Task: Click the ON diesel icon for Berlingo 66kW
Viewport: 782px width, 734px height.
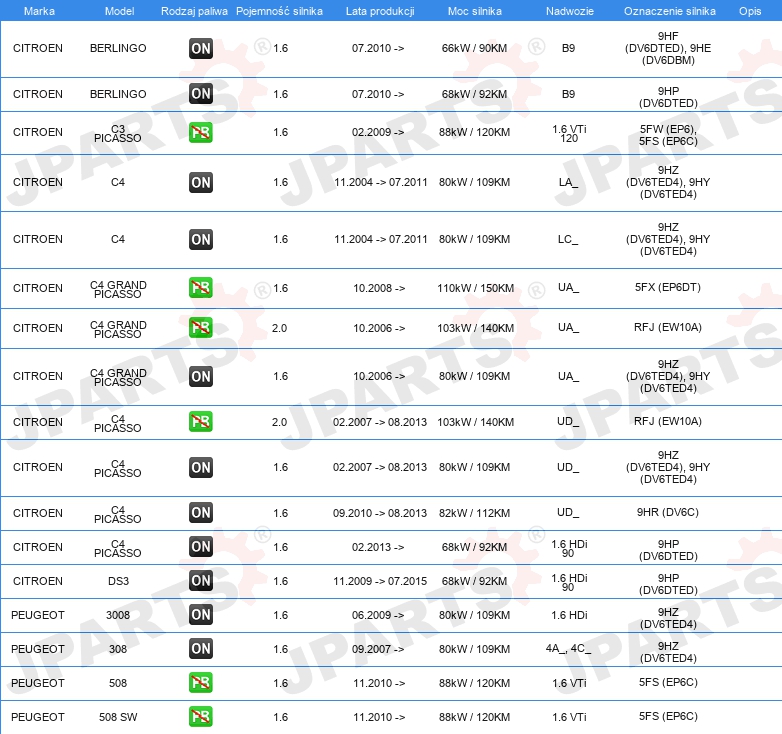Action: [201, 48]
